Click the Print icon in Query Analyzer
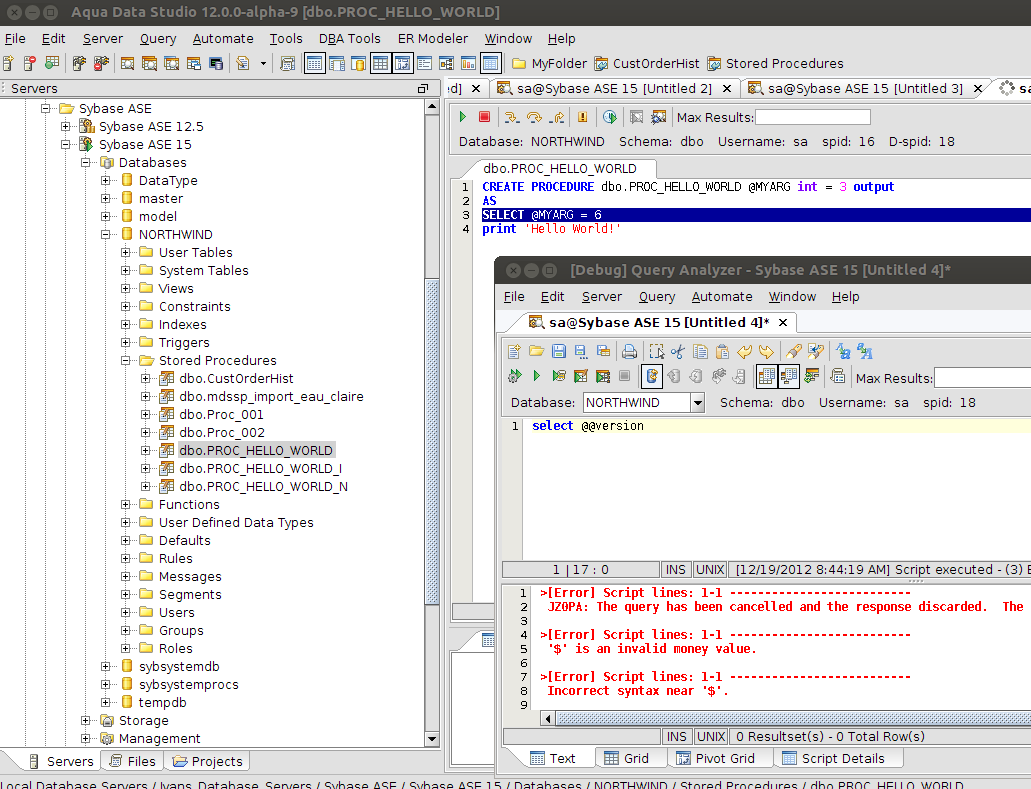Image resolution: width=1031 pixels, height=789 pixels. coord(629,352)
